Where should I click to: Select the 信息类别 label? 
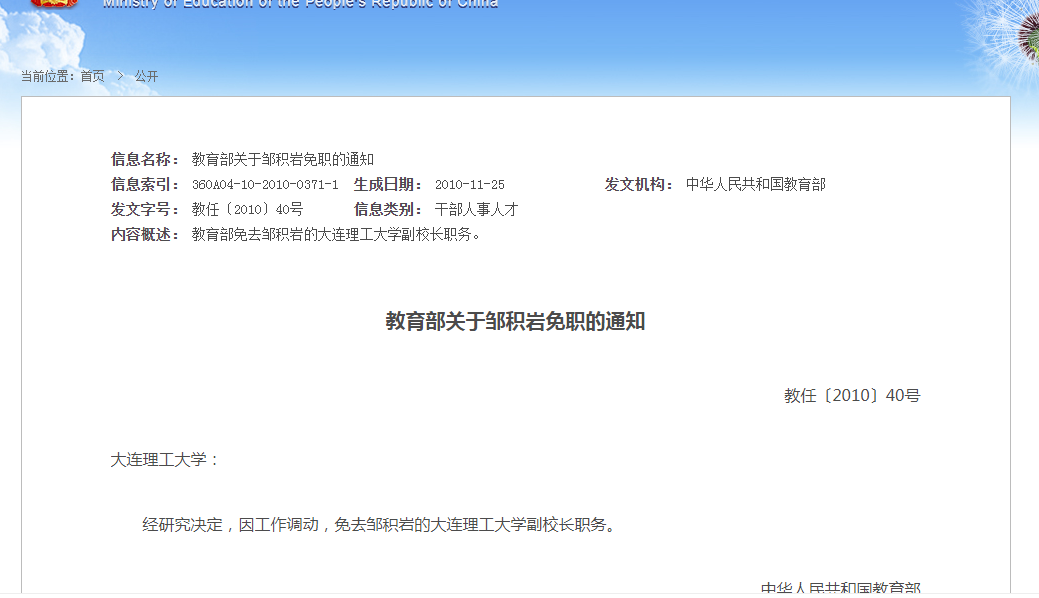tap(388, 209)
